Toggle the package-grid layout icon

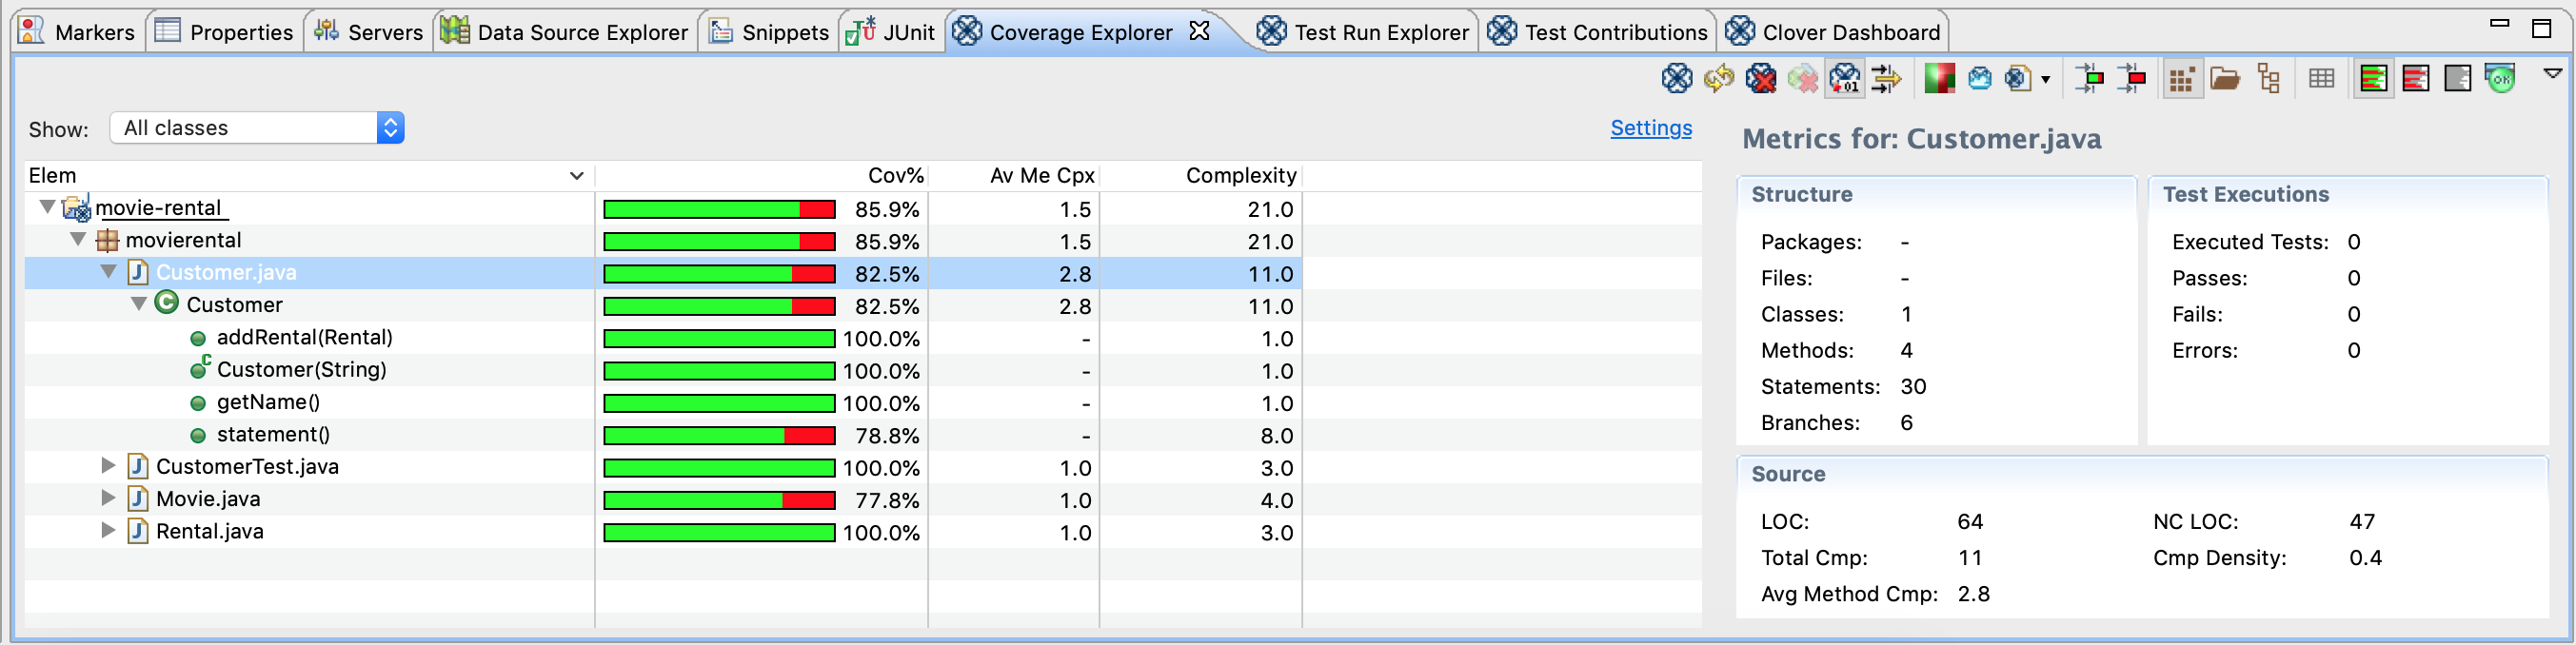(2182, 78)
